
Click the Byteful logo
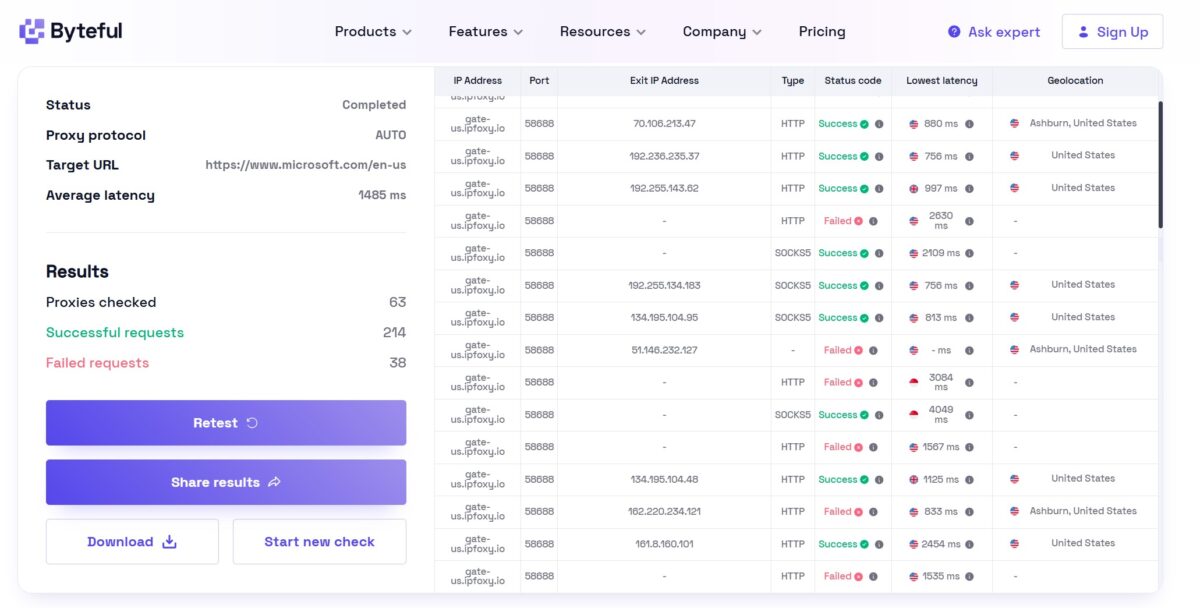point(71,31)
